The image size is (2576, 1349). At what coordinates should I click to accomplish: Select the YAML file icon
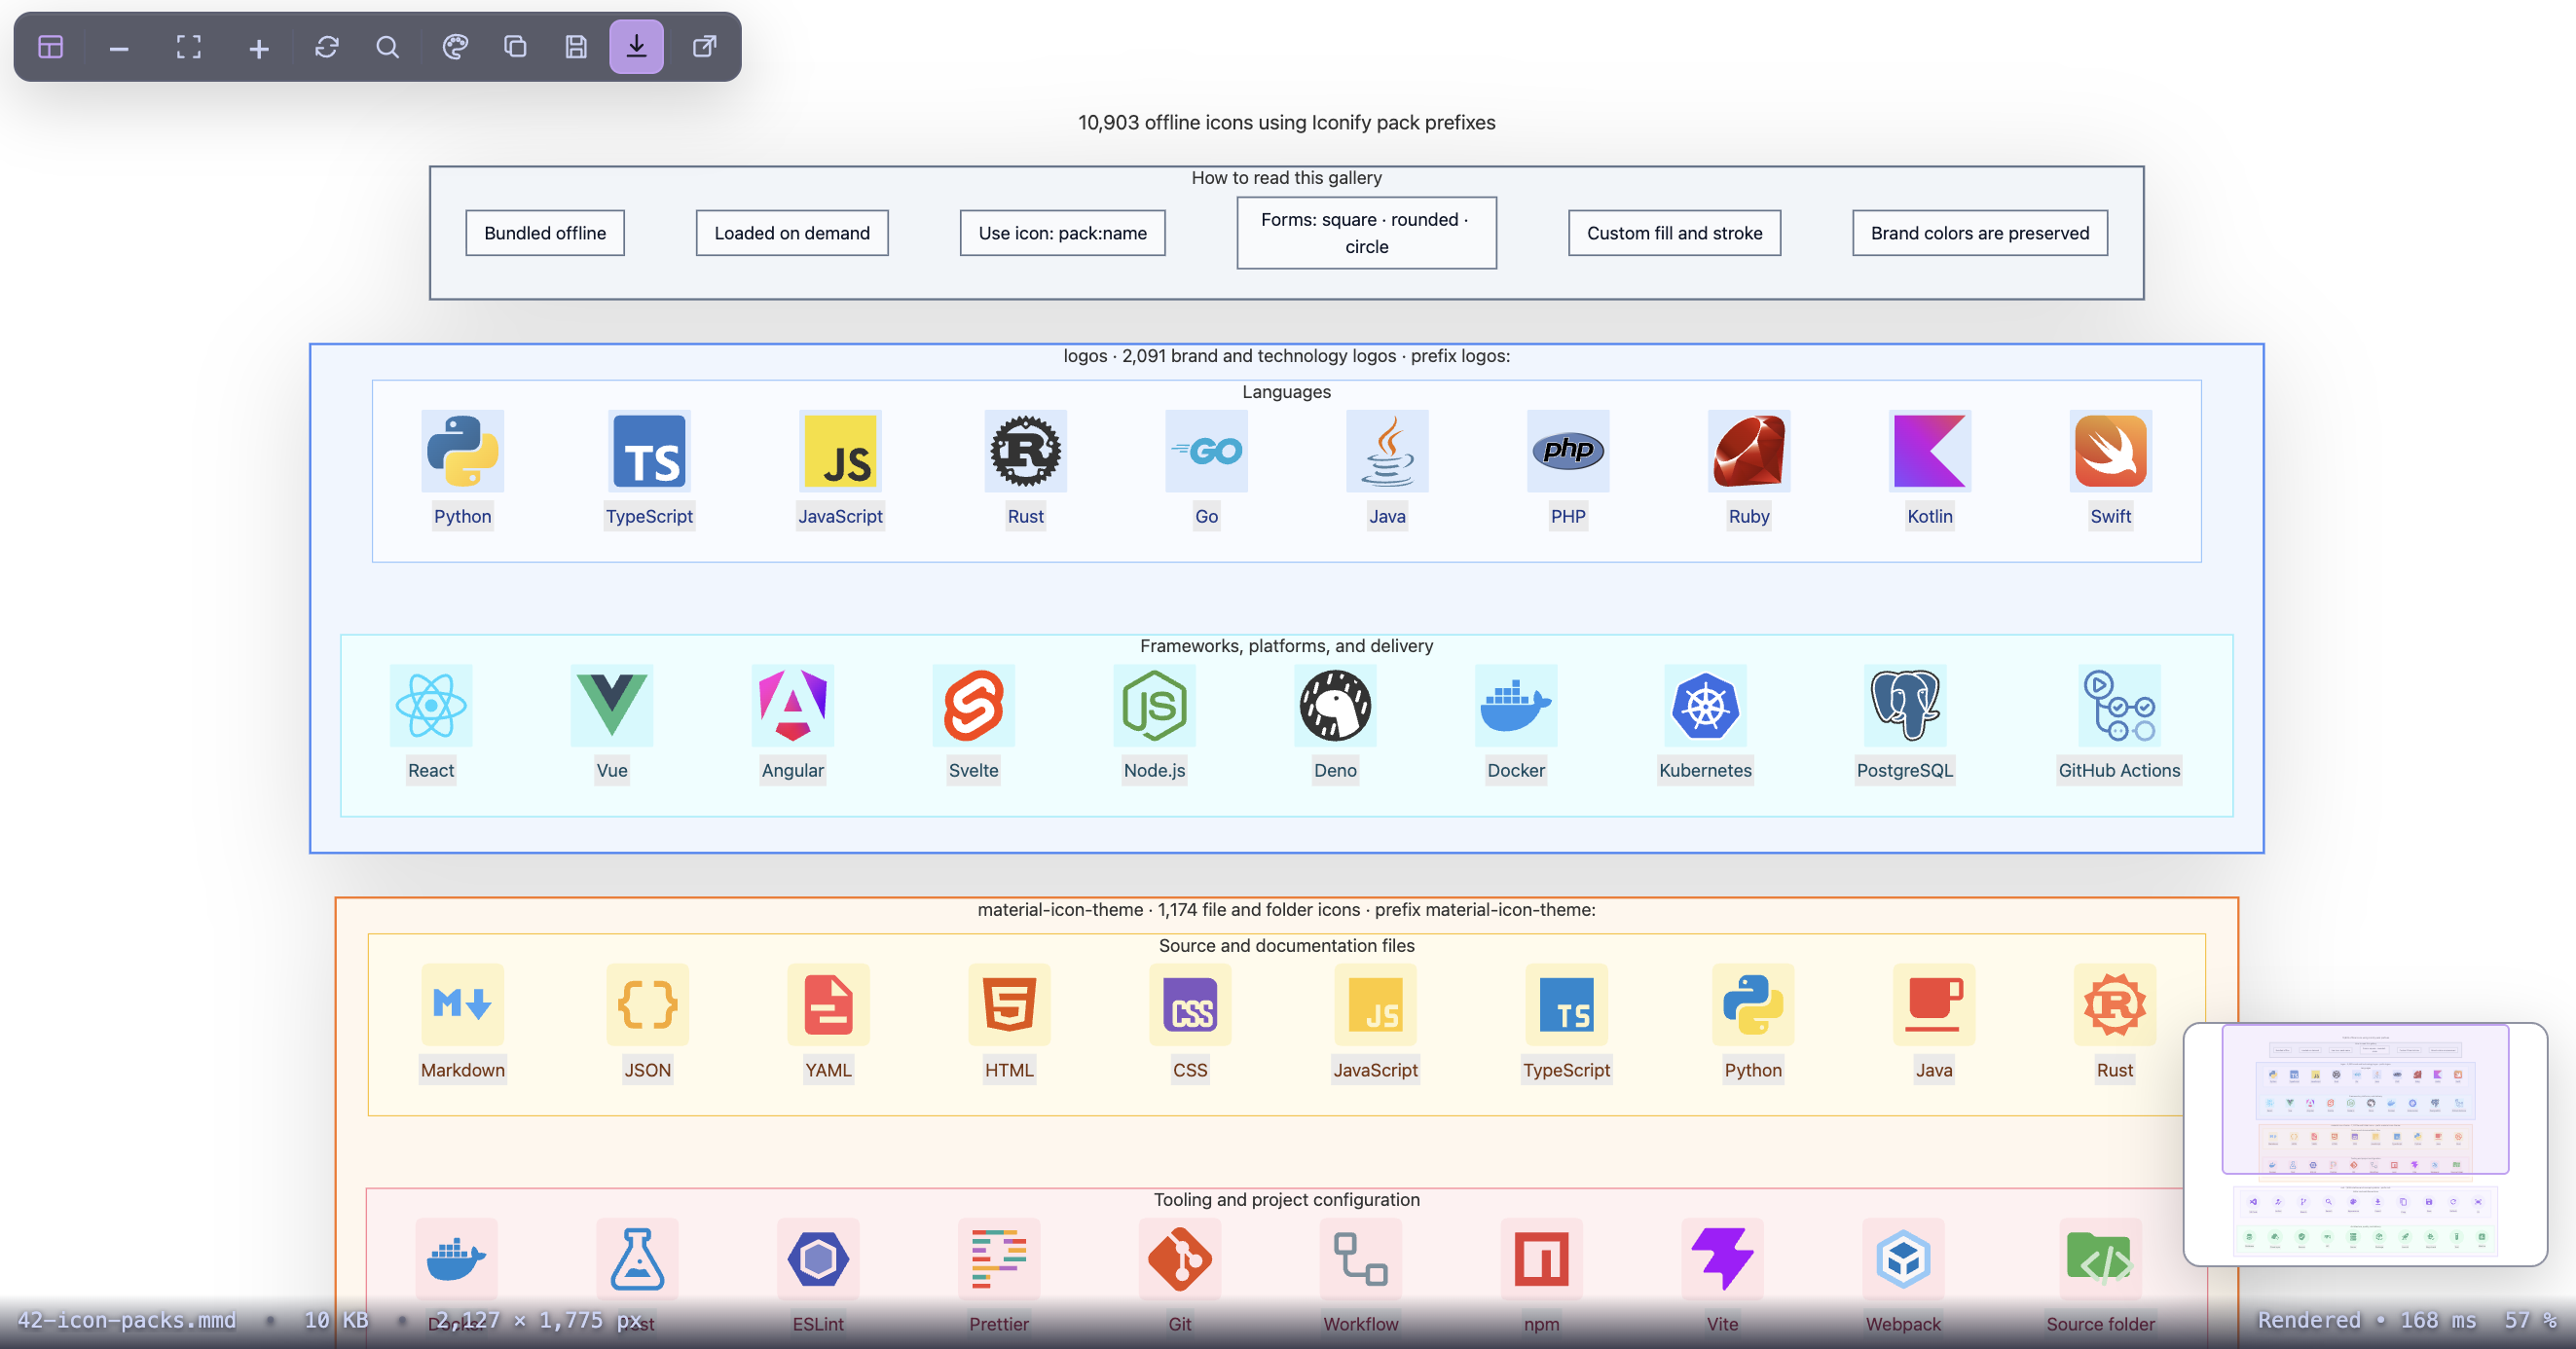[829, 1004]
